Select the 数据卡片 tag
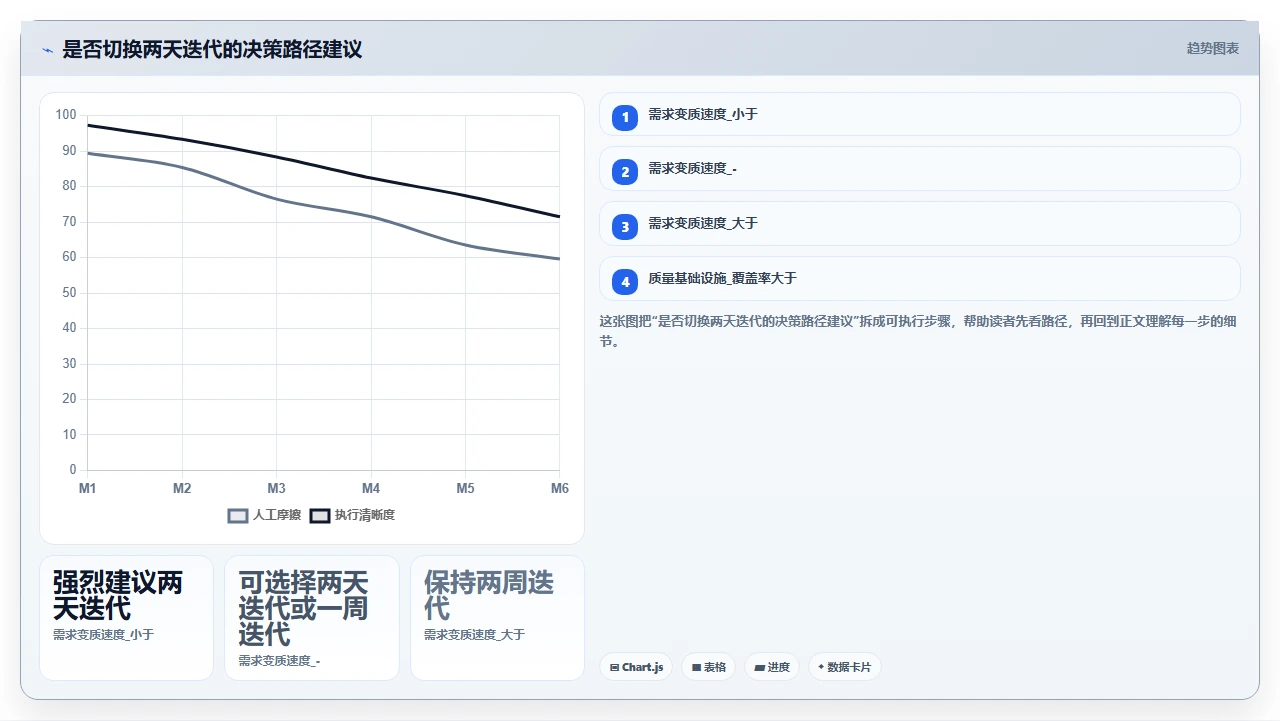Screen dimensions: 1280x721 [845, 667]
